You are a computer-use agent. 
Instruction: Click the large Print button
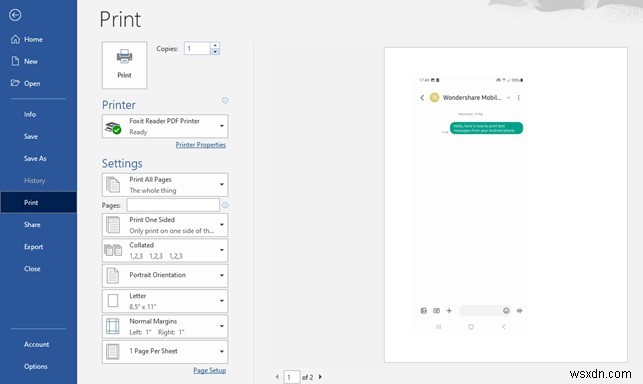[x=124, y=65]
